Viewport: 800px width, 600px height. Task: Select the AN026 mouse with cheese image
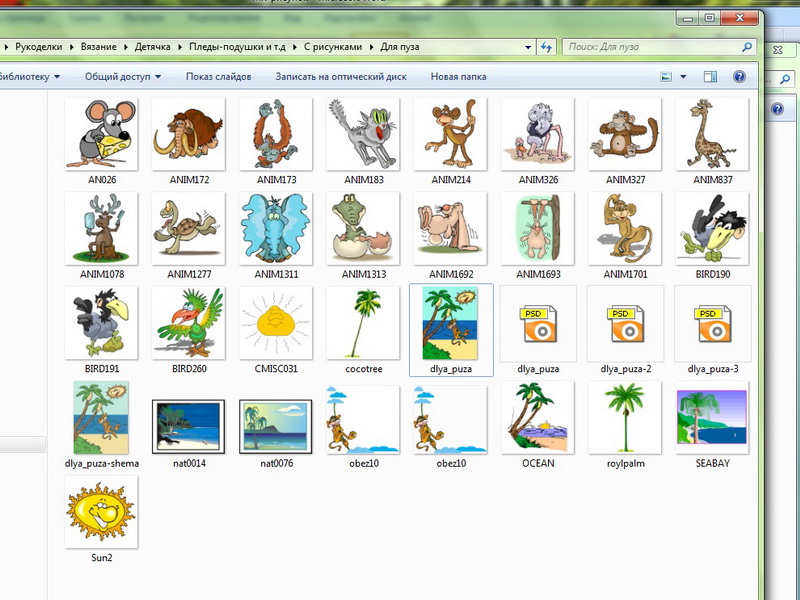(102, 134)
